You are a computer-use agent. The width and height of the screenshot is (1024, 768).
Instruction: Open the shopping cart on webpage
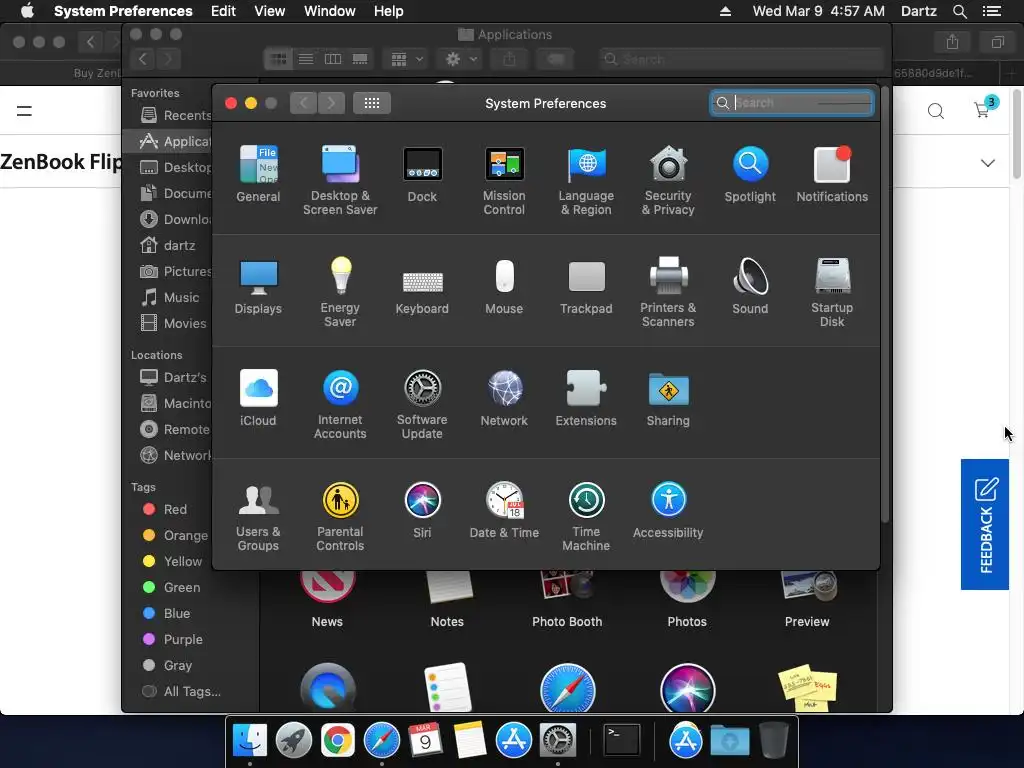click(x=984, y=109)
